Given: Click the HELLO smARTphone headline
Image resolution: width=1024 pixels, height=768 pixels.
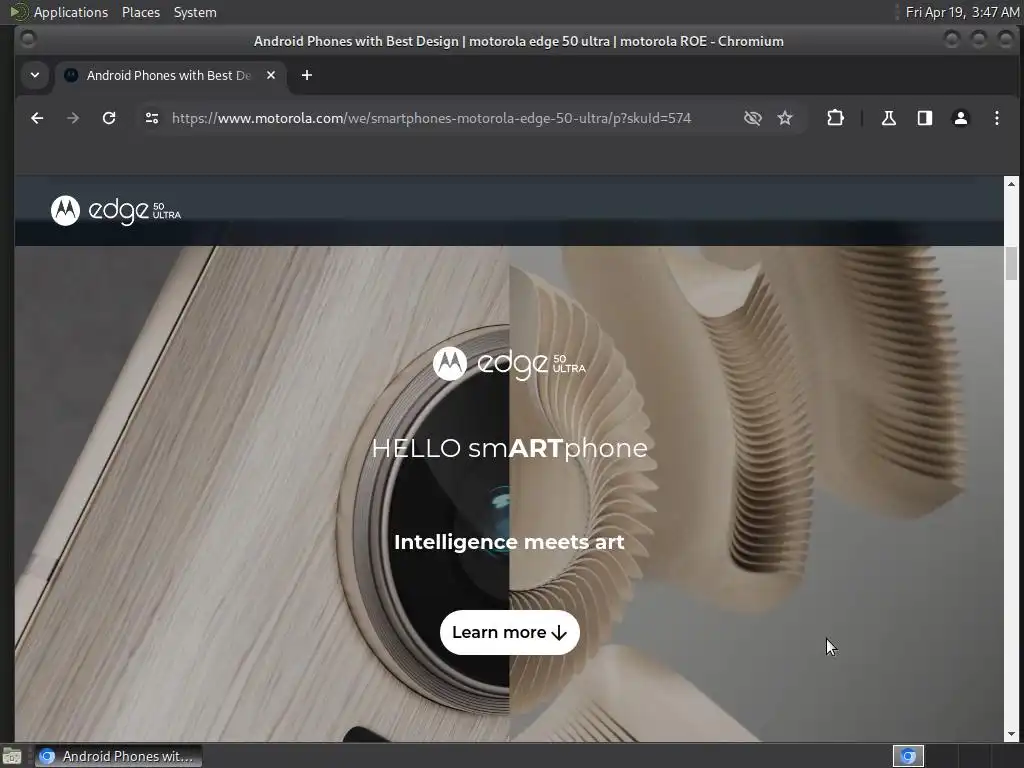Looking at the screenshot, I should pyautogui.click(x=509, y=449).
